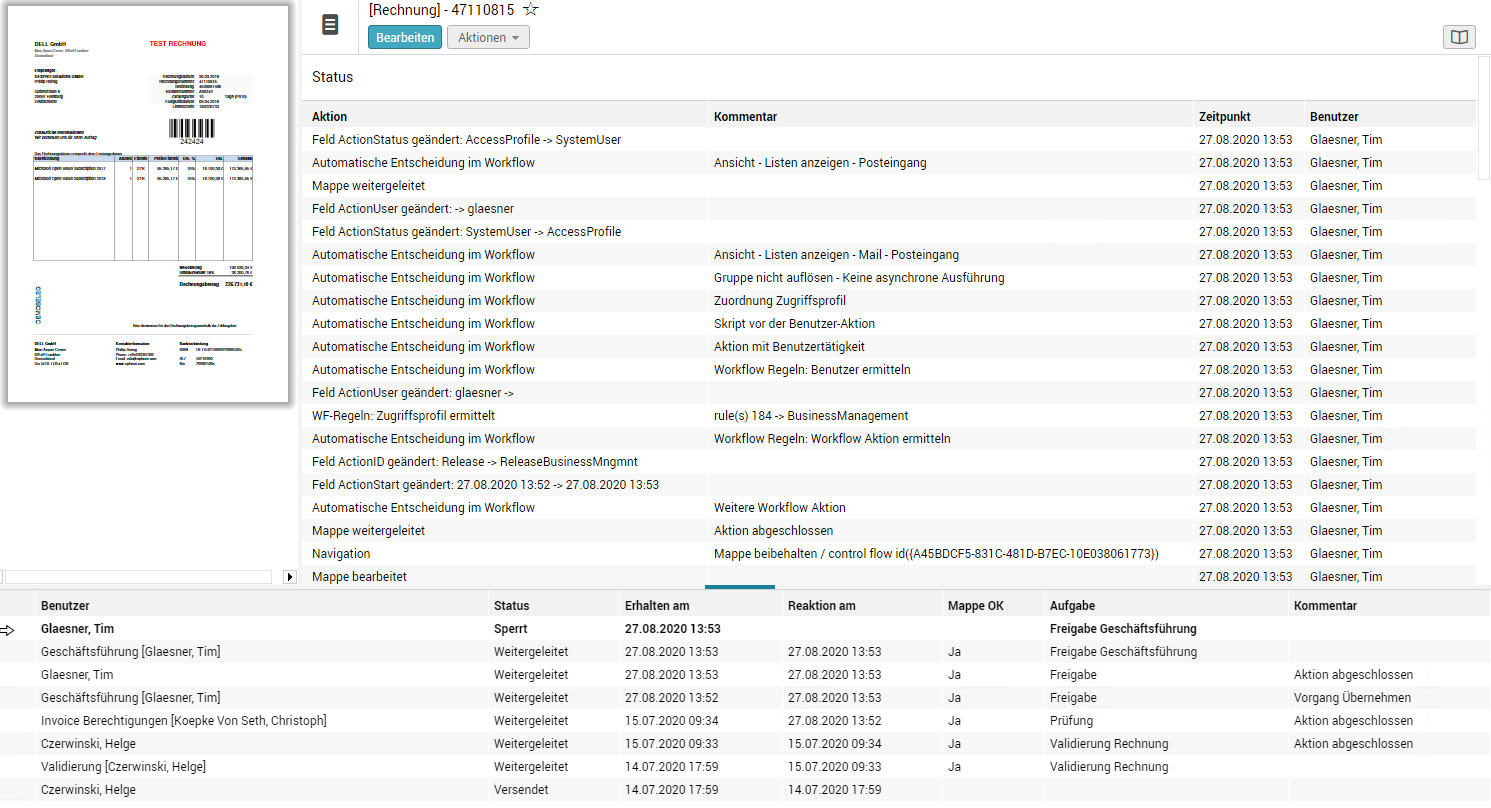Image resolution: width=1491 pixels, height=808 pixels.
Task: Select comment 'Workflow Regeln: Workflow Aktion ermitteln'
Action: coord(832,439)
